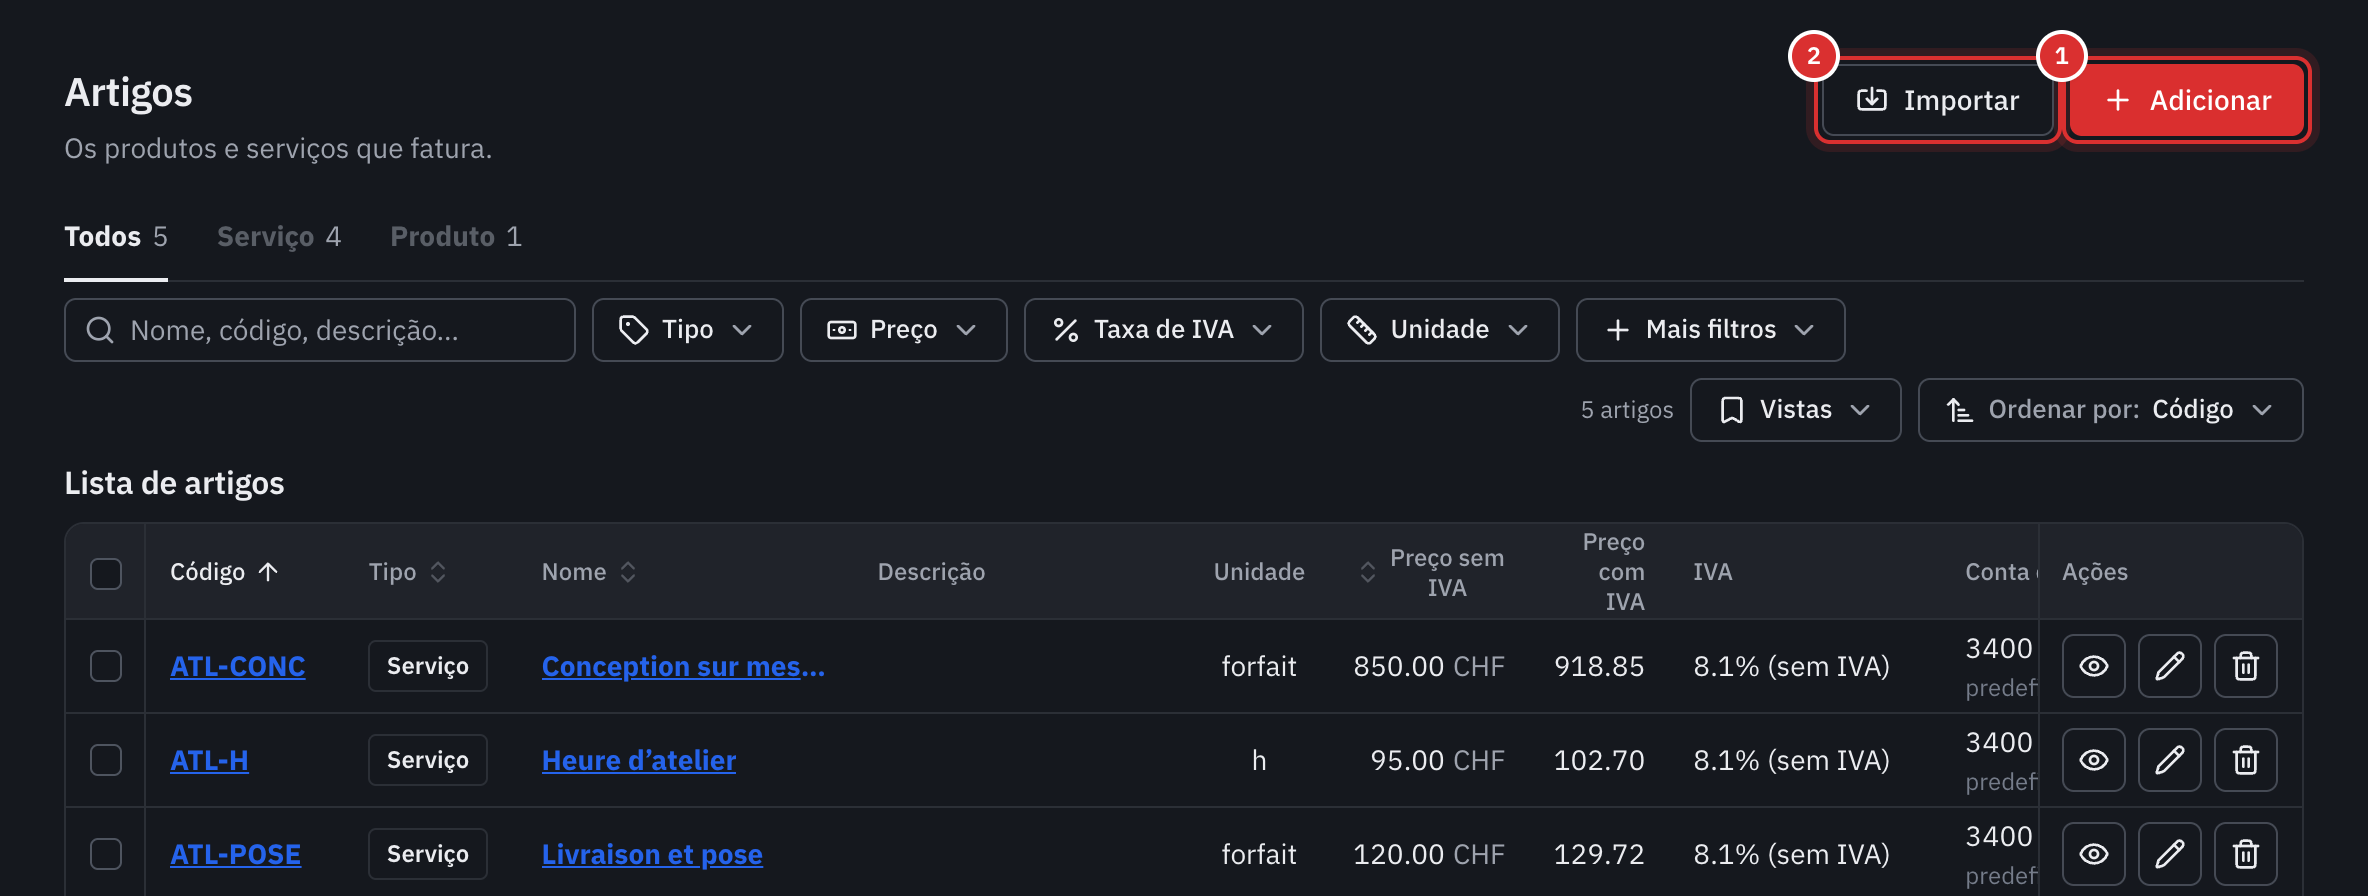
Task: Click the Importar button
Action: tap(1937, 100)
